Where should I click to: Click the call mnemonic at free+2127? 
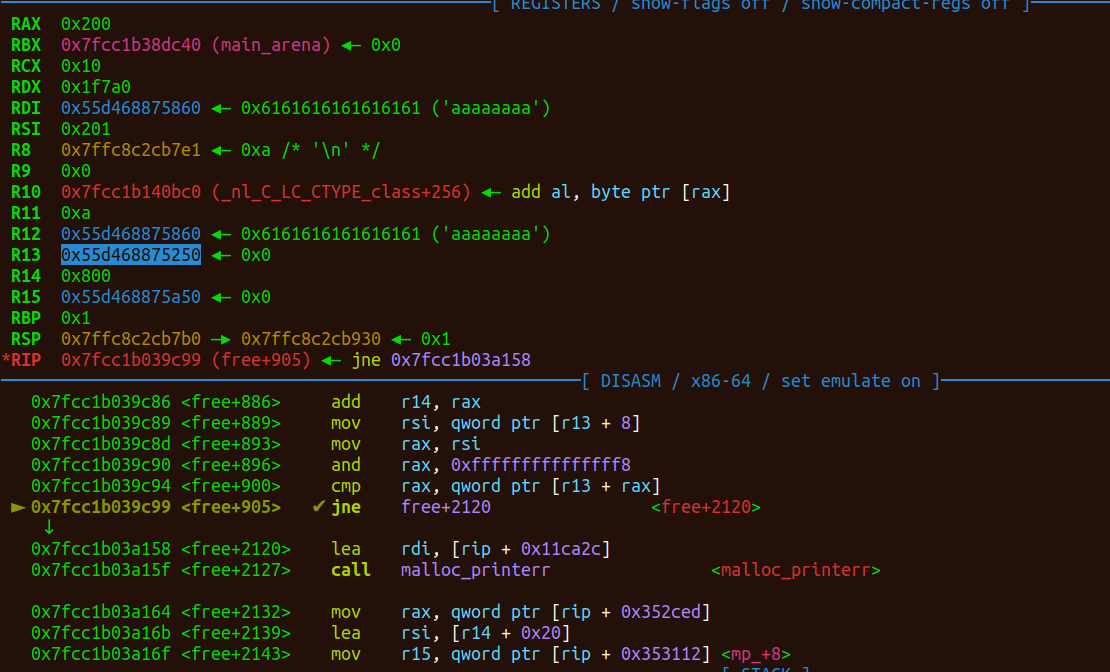point(350,570)
